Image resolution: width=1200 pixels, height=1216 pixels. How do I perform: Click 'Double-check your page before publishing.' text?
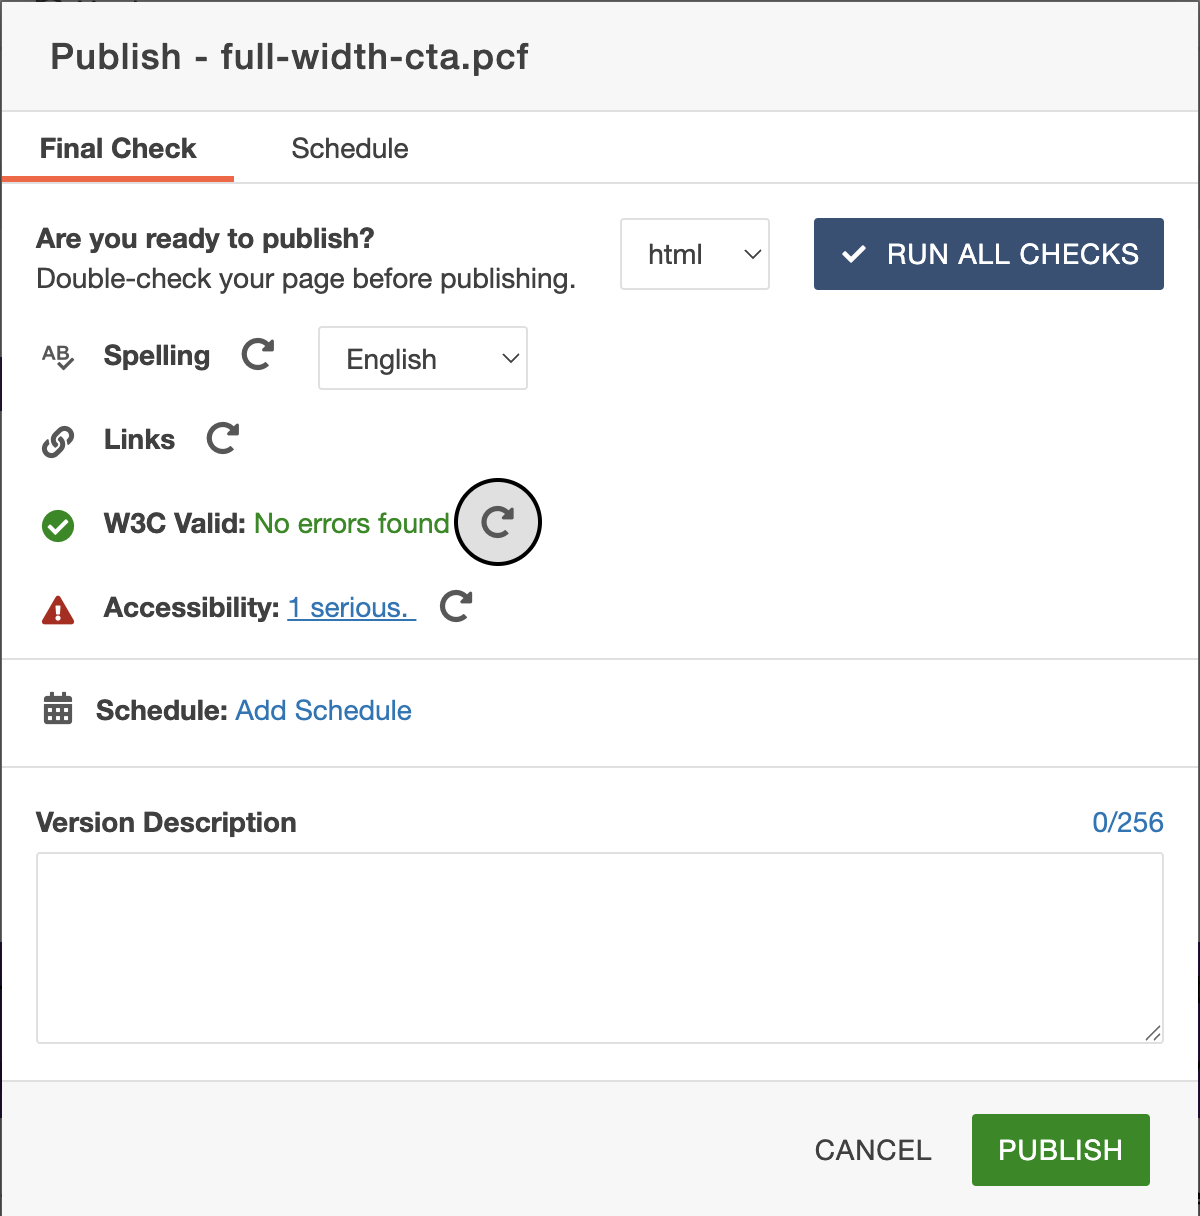tap(306, 278)
